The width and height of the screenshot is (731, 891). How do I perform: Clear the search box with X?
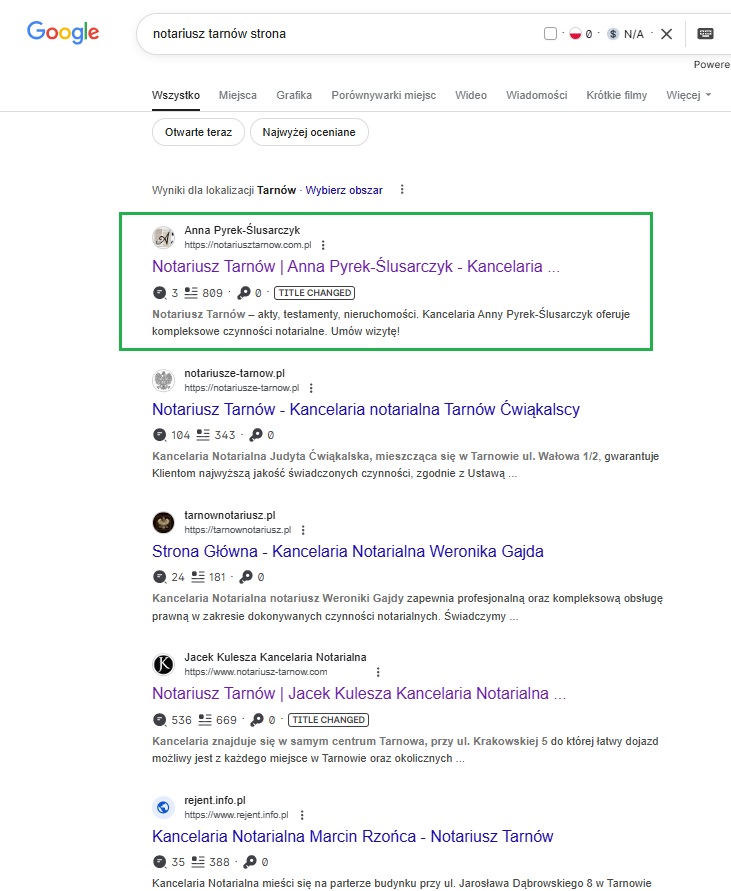tap(666, 34)
